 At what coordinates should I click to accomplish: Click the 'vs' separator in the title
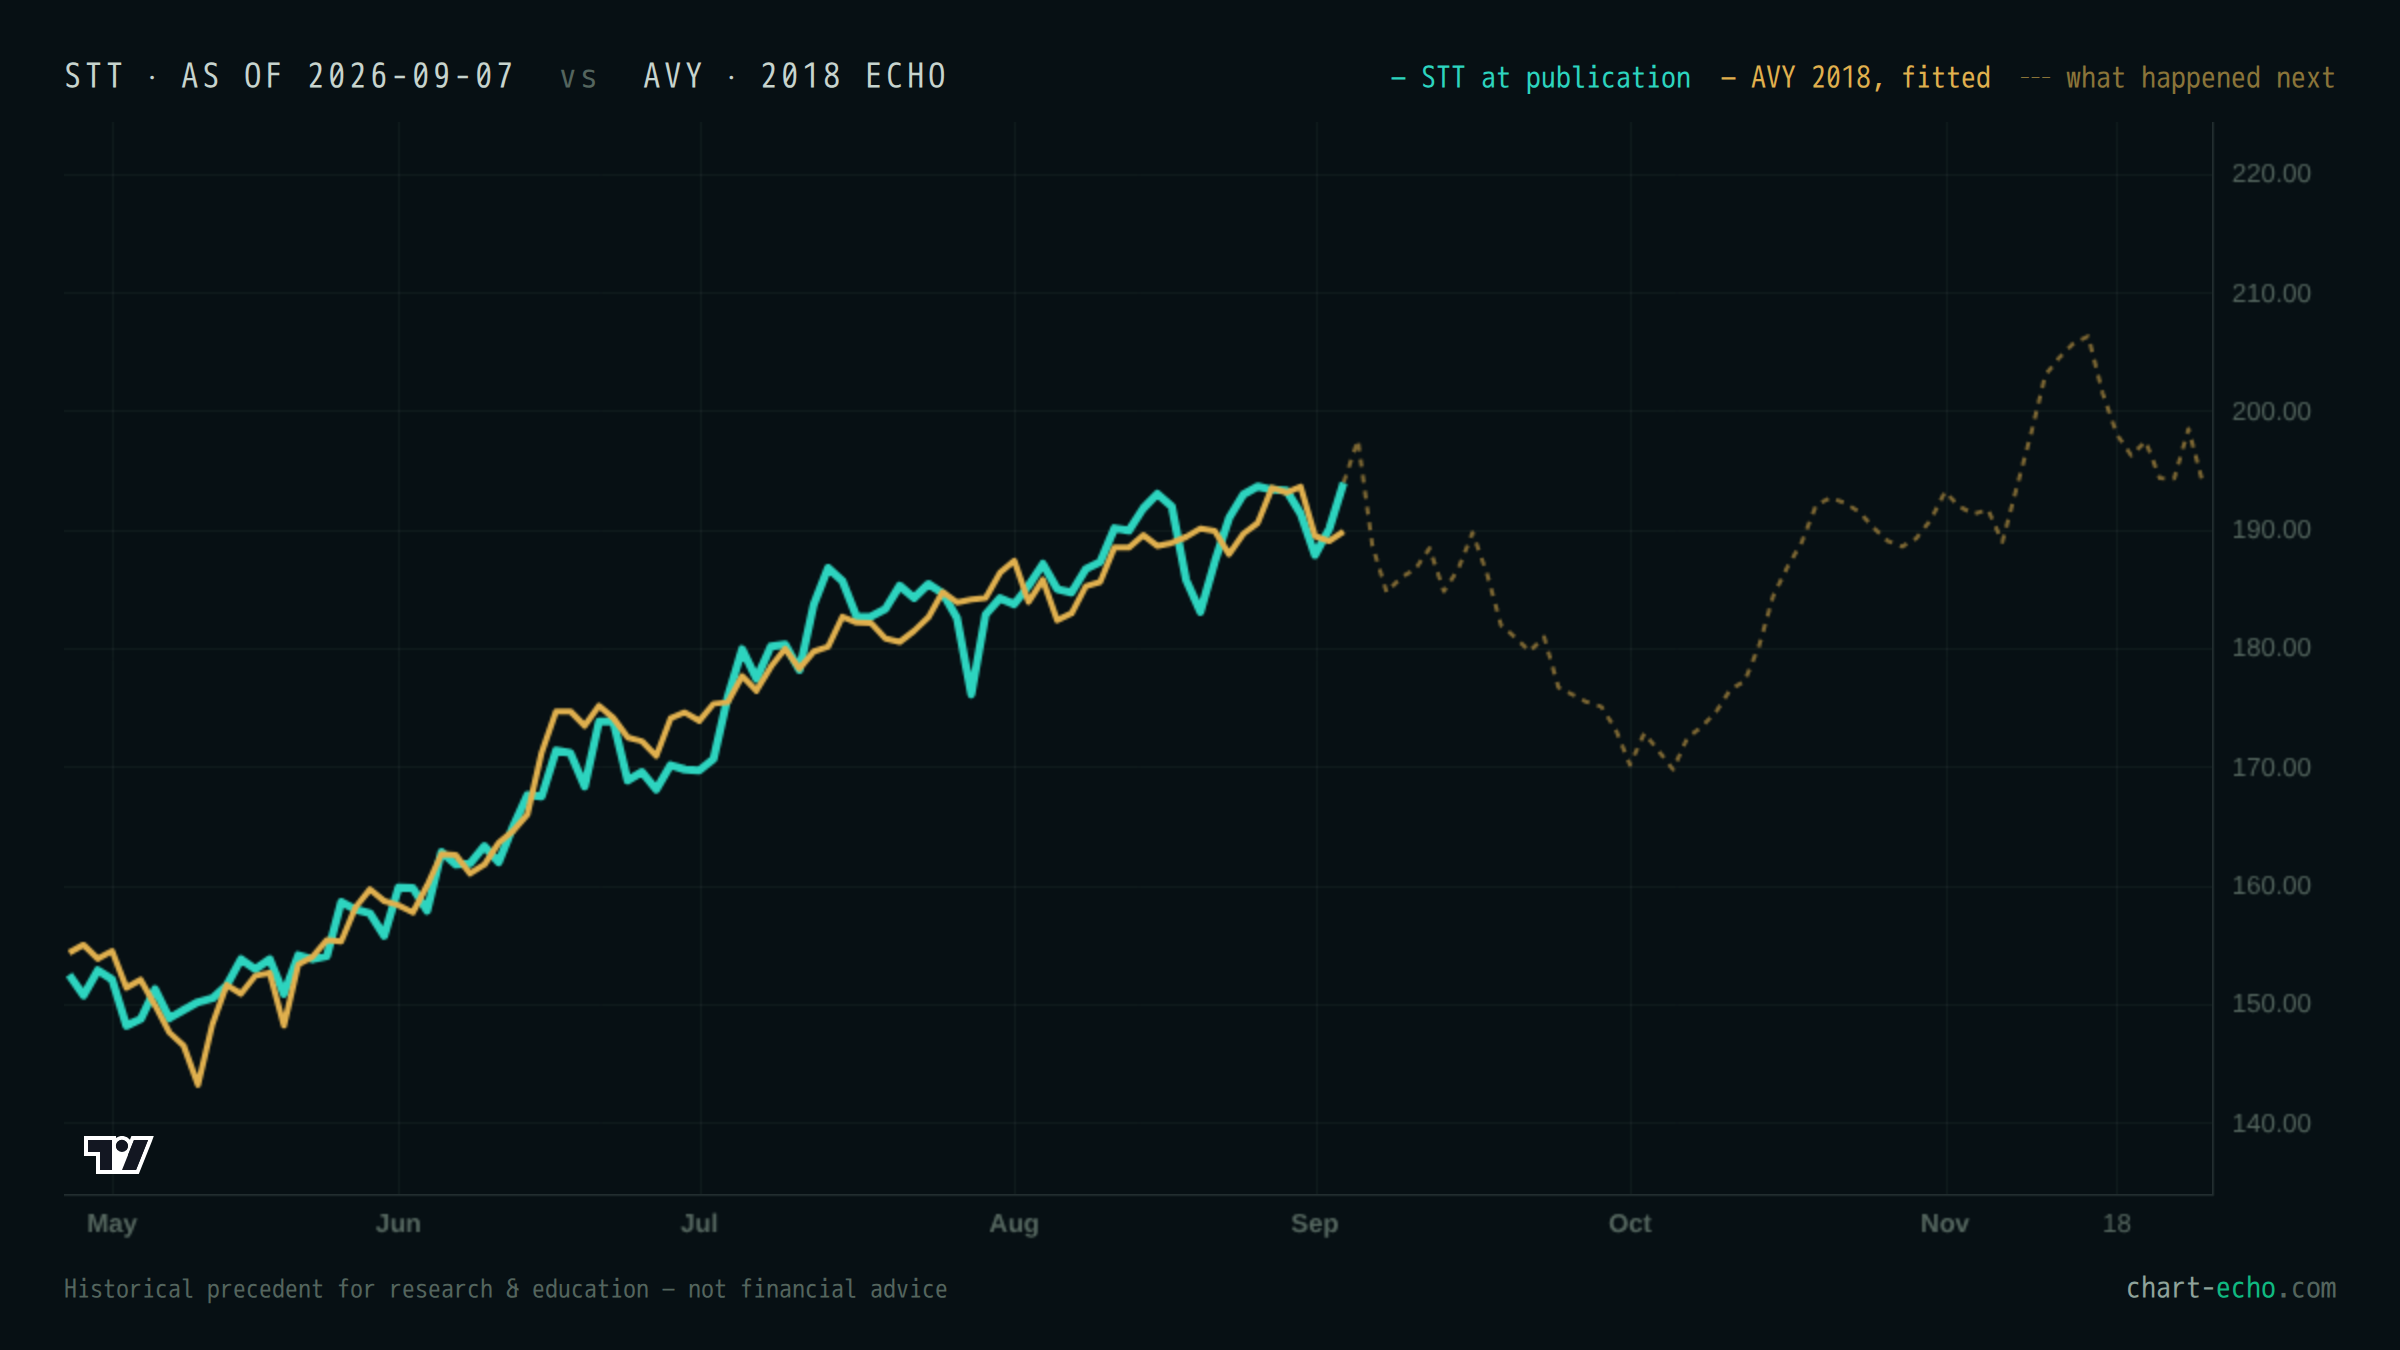[578, 79]
